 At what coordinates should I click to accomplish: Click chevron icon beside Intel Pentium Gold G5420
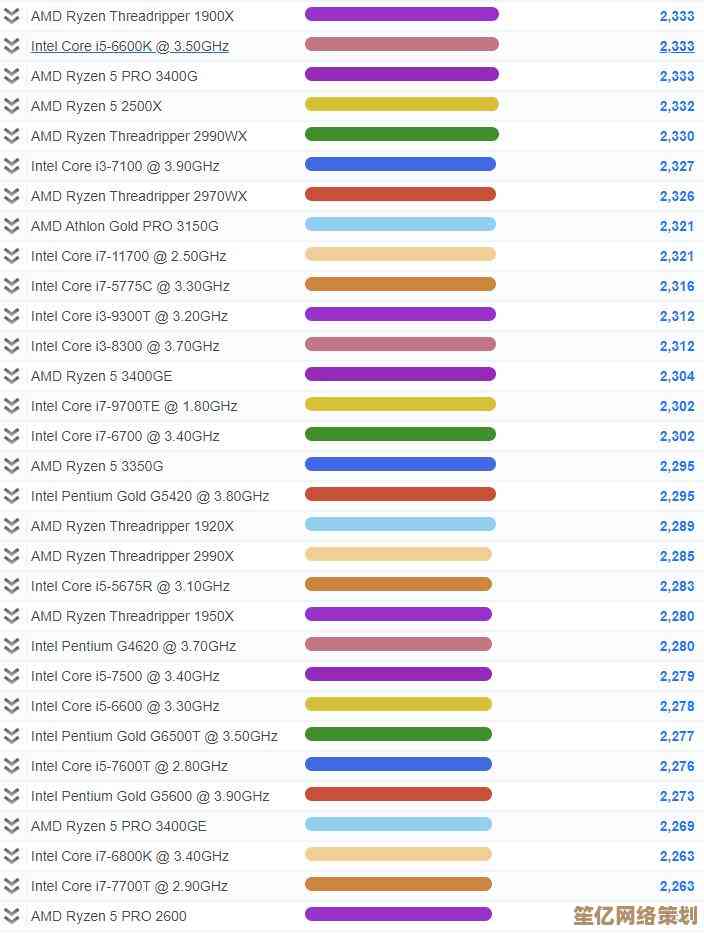pyautogui.click(x=12, y=496)
